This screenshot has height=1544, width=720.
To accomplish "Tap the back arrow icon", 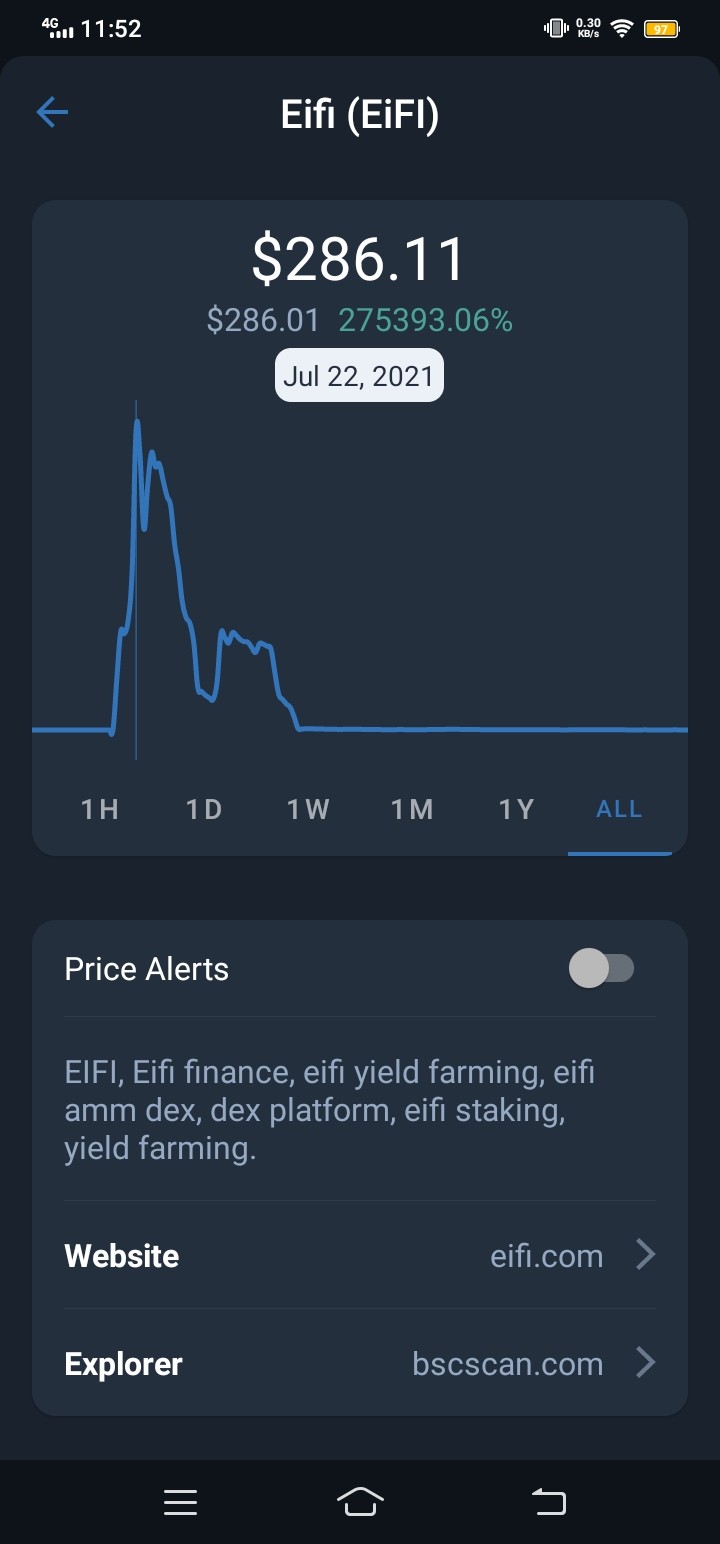I will tap(52, 112).
